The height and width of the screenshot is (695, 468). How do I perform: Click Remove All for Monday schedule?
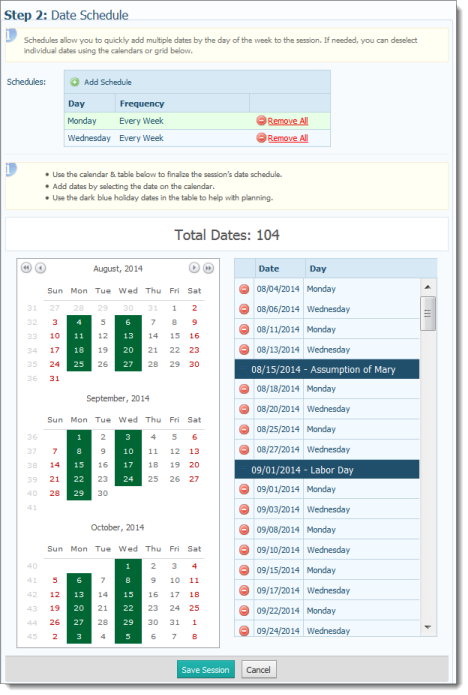click(x=288, y=121)
